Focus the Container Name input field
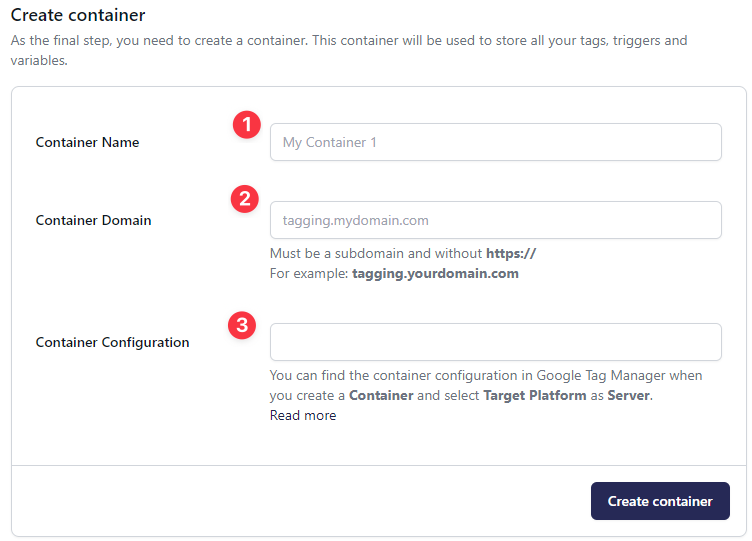 [495, 142]
